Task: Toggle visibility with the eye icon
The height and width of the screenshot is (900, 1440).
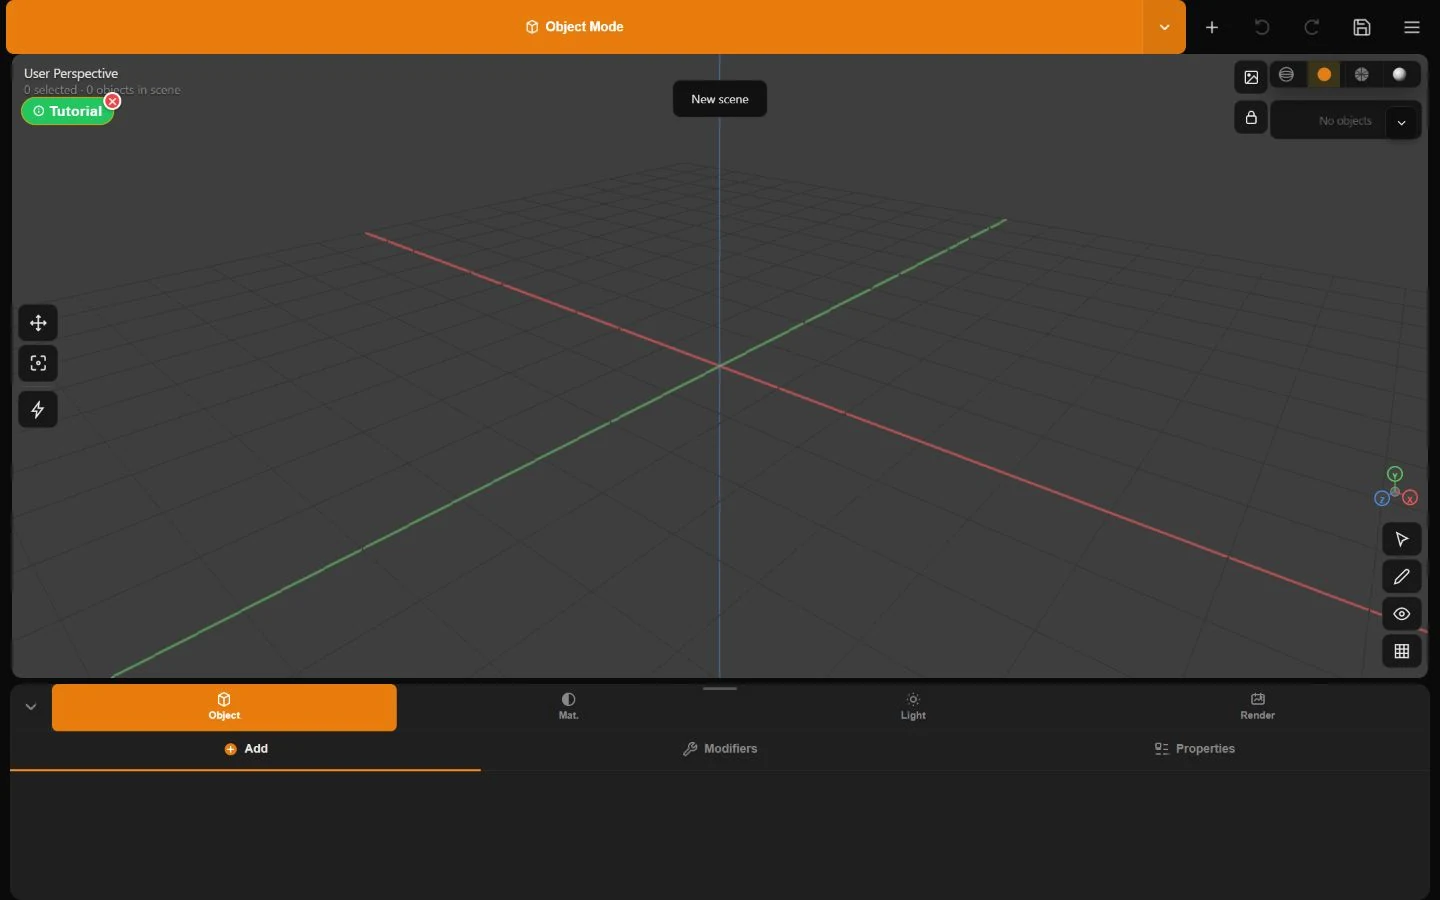Action: [x=1402, y=614]
